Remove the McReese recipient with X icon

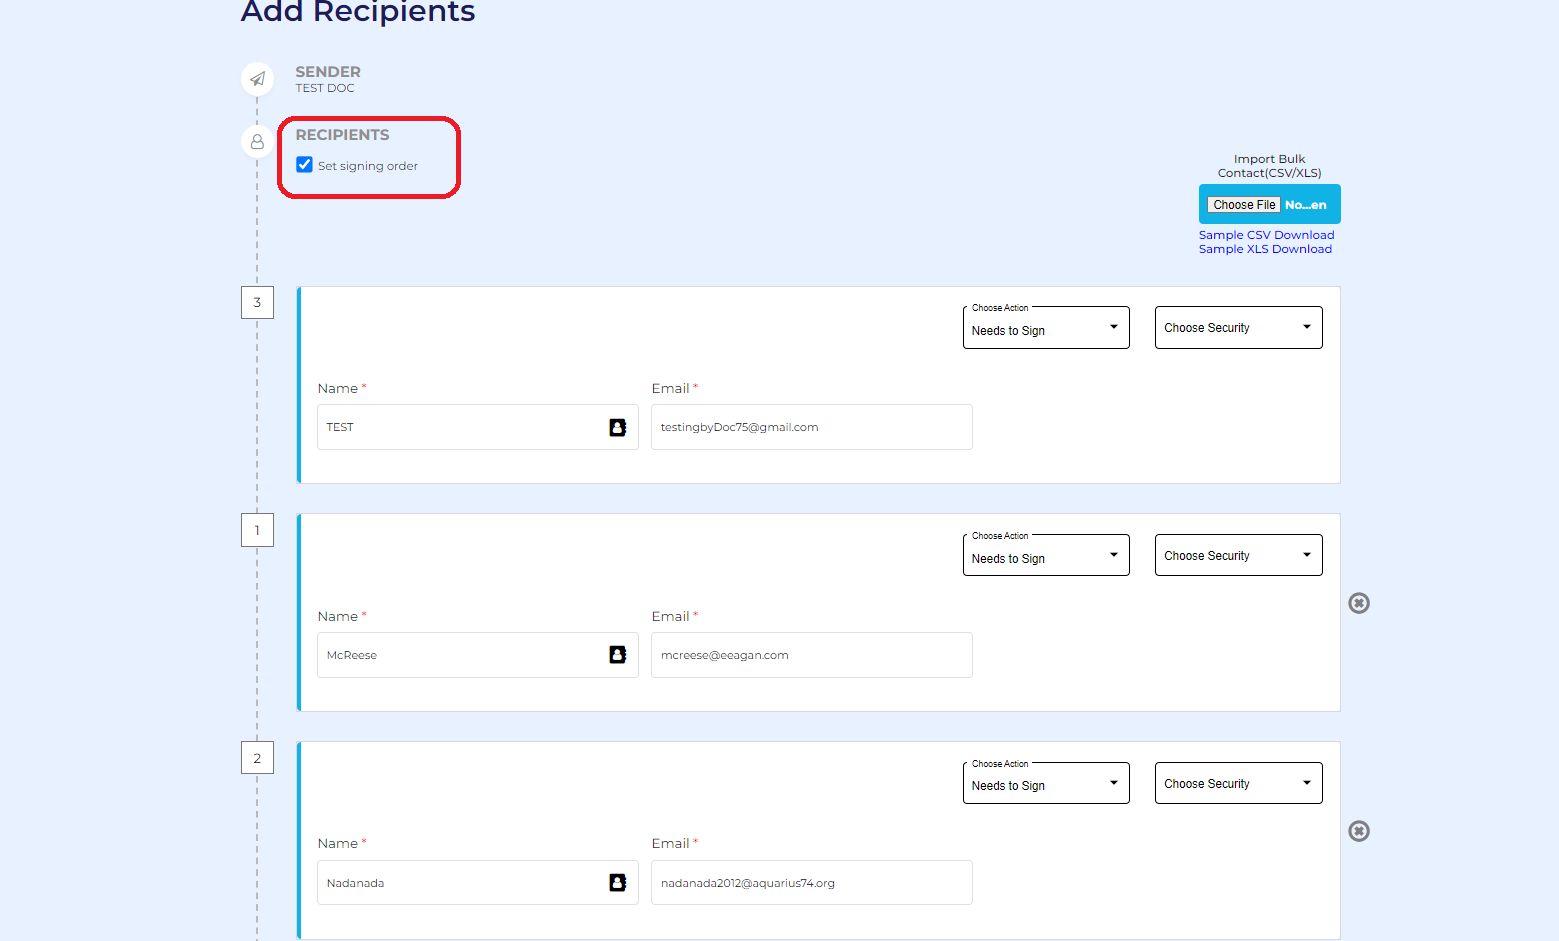point(1358,603)
